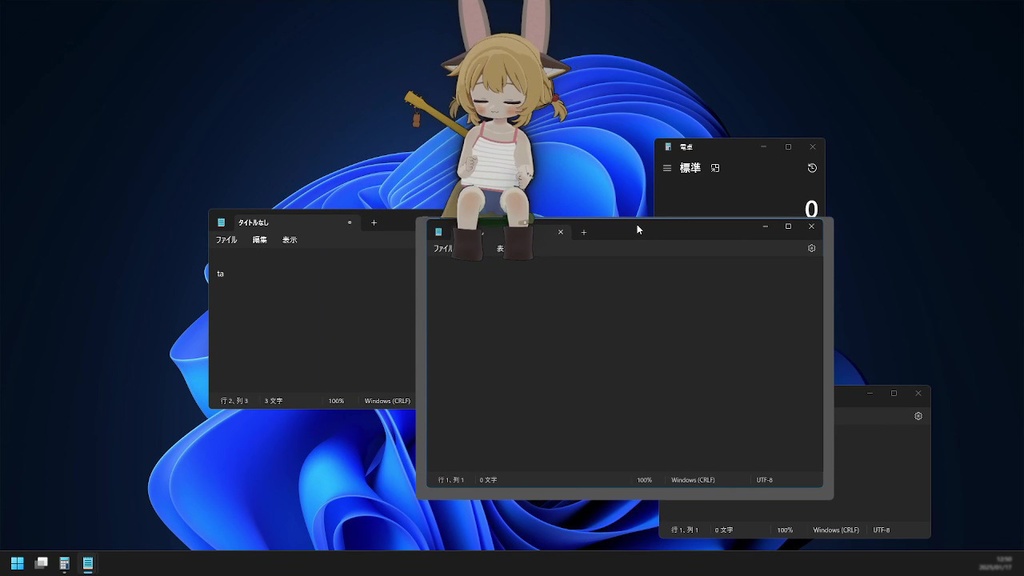Screen dimensions: 1024x576
Task: Open 表示 menu in タイトルなし Notepad
Action: 289,240
